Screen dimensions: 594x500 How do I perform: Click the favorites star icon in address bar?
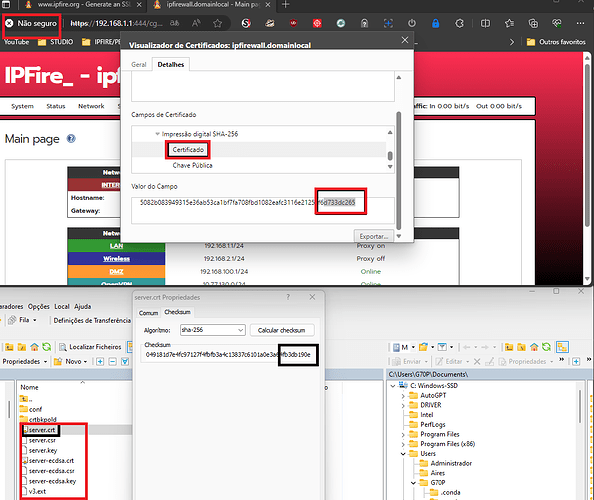point(217,23)
